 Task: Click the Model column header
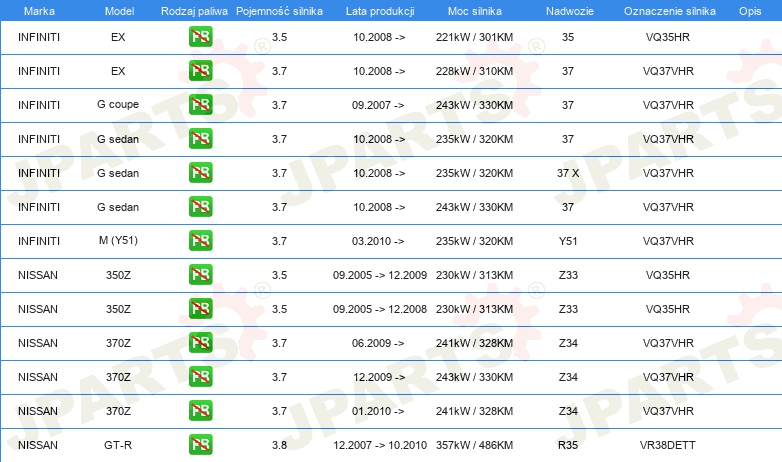tap(119, 11)
